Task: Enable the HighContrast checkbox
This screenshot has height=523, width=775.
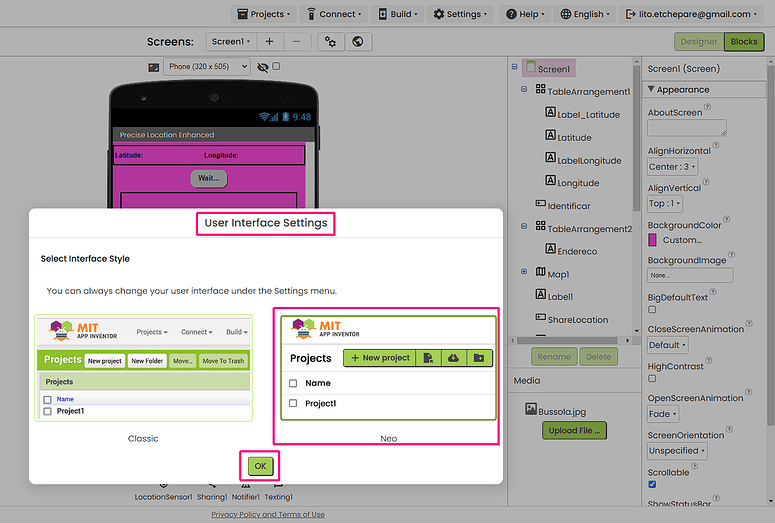Action: (x=652, y=380)
